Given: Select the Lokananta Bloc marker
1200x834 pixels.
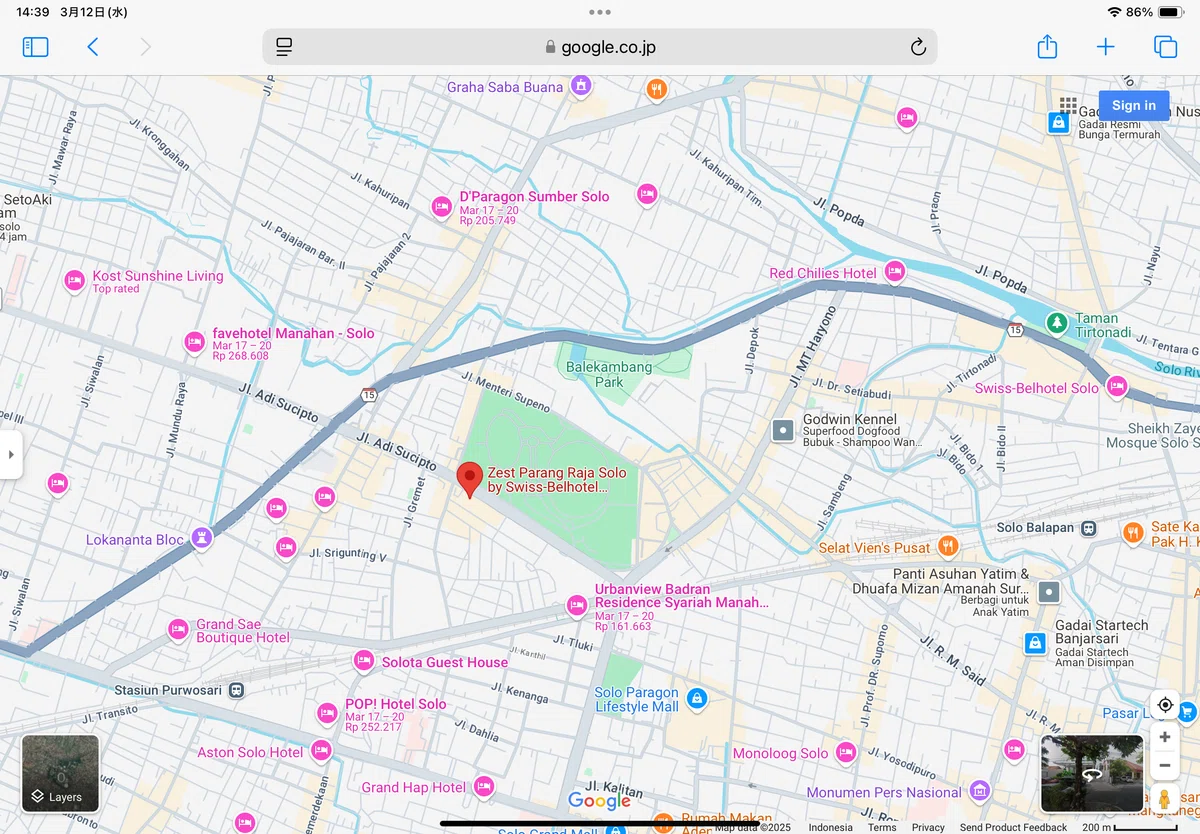Looking at the screenshot, I should [202, 538].
